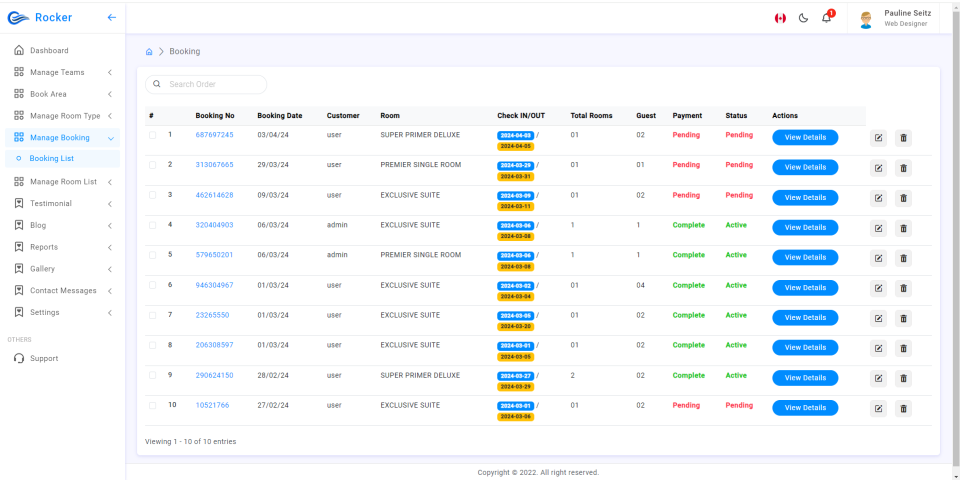960x480 pixels.
Task: Expand the Manage Room Type submenu
Action: [x=62, y=116]
